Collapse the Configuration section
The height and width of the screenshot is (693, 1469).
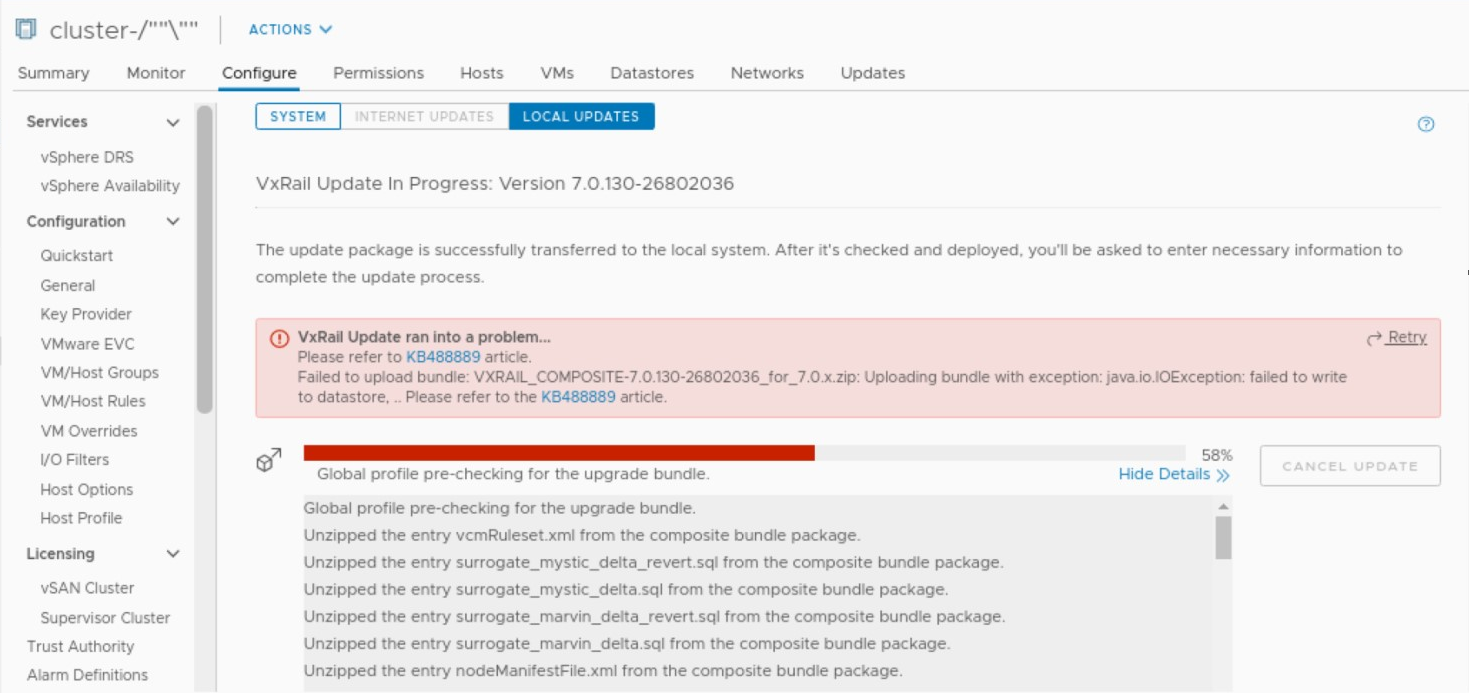point(173,222)
